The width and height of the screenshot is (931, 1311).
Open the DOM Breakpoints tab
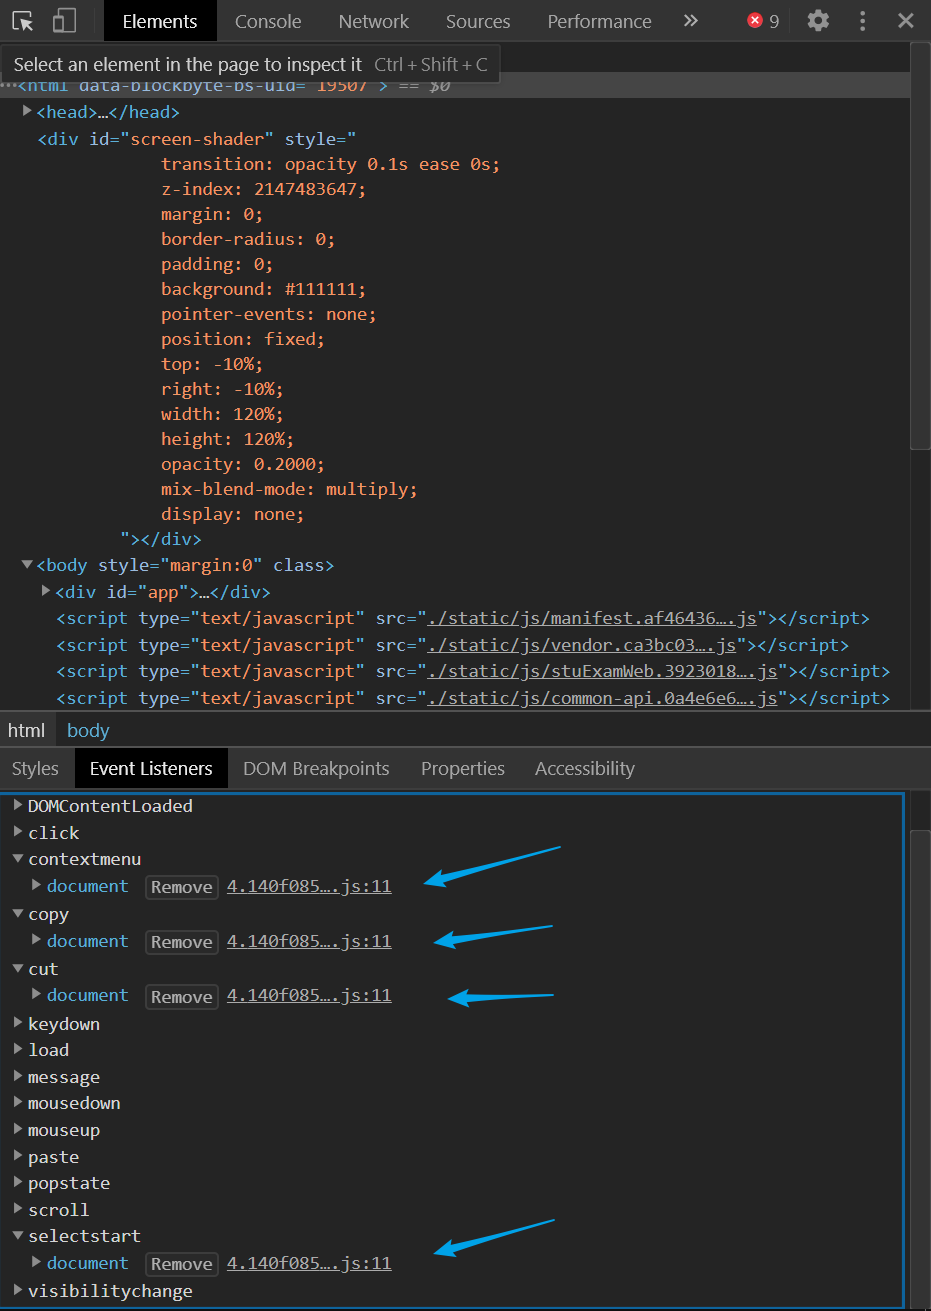coord(316,768)
